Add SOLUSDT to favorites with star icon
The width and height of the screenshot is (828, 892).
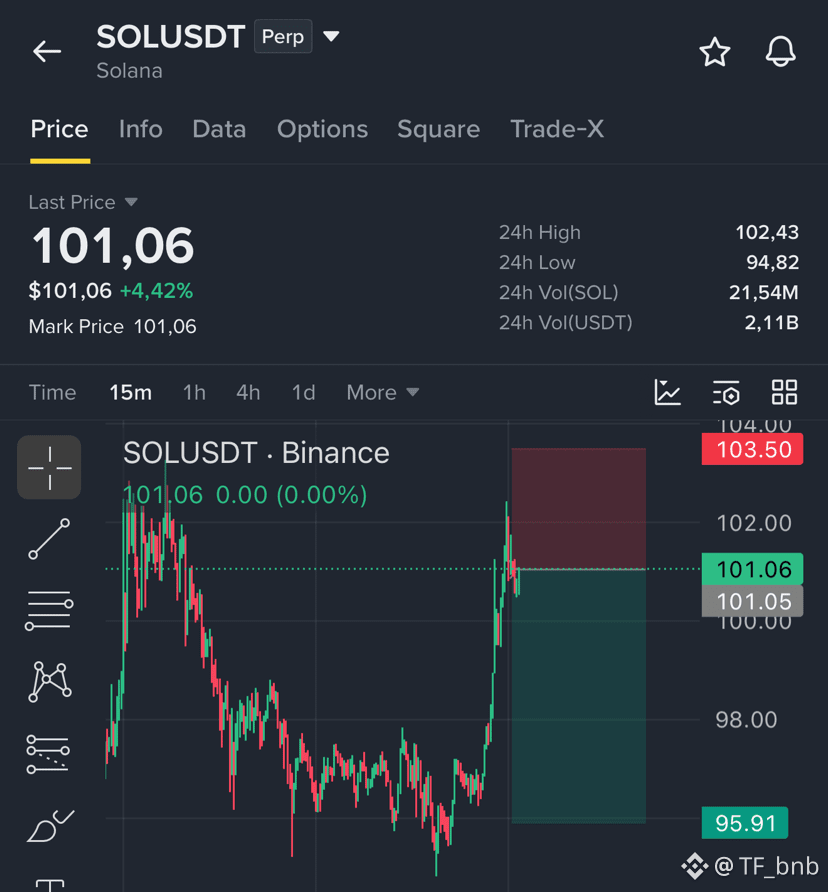point(715,52)
